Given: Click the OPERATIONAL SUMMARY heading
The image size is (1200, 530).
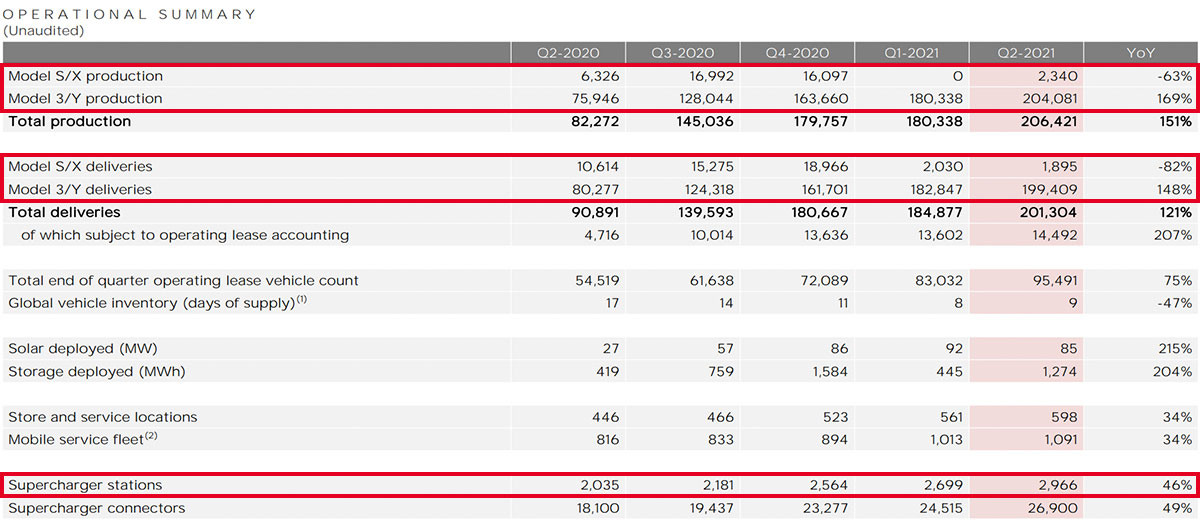Looking at the screenshot, I should point(129,15).
